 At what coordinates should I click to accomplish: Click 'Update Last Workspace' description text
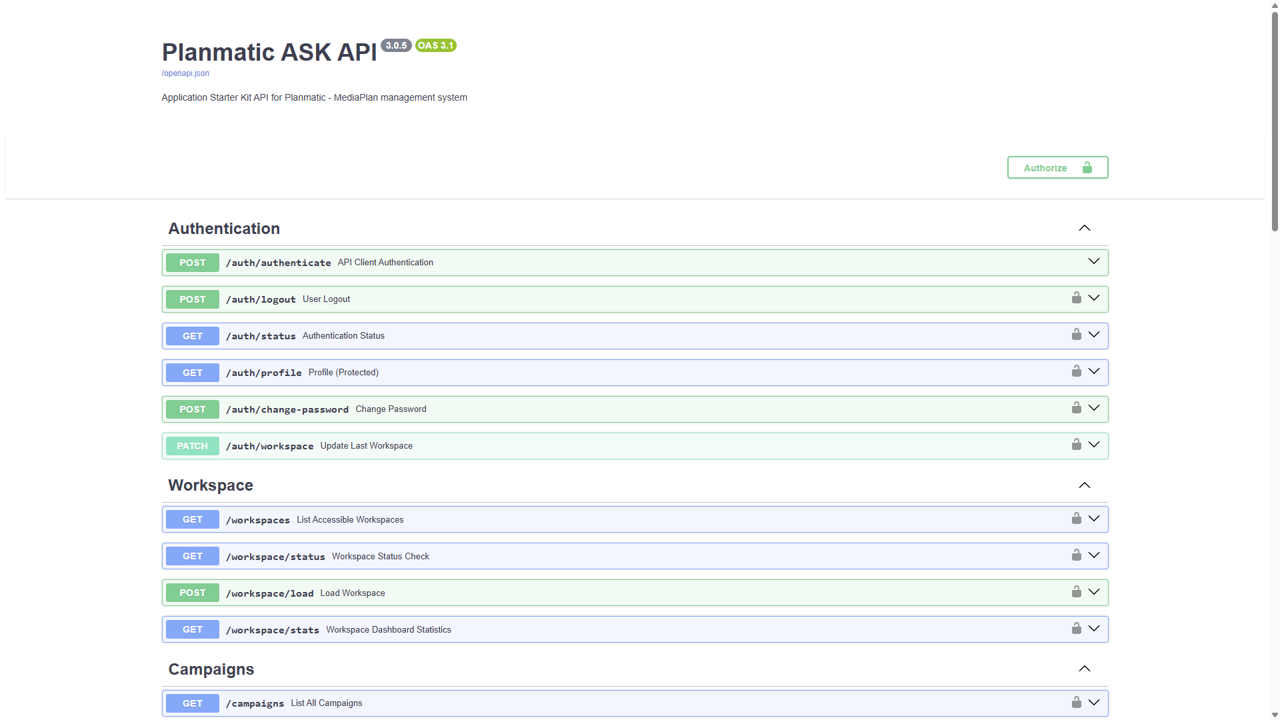coord(366,446)
